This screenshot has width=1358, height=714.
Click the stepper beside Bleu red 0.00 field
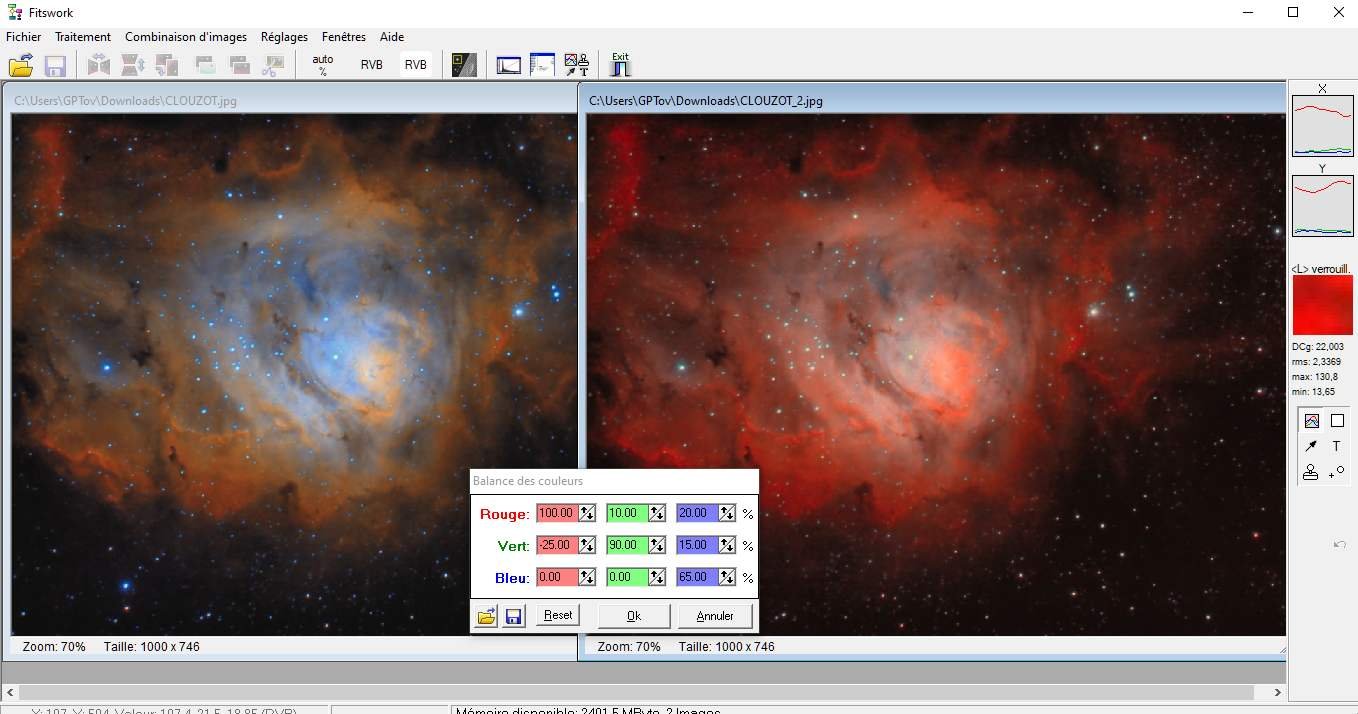(x=587, y=577)
